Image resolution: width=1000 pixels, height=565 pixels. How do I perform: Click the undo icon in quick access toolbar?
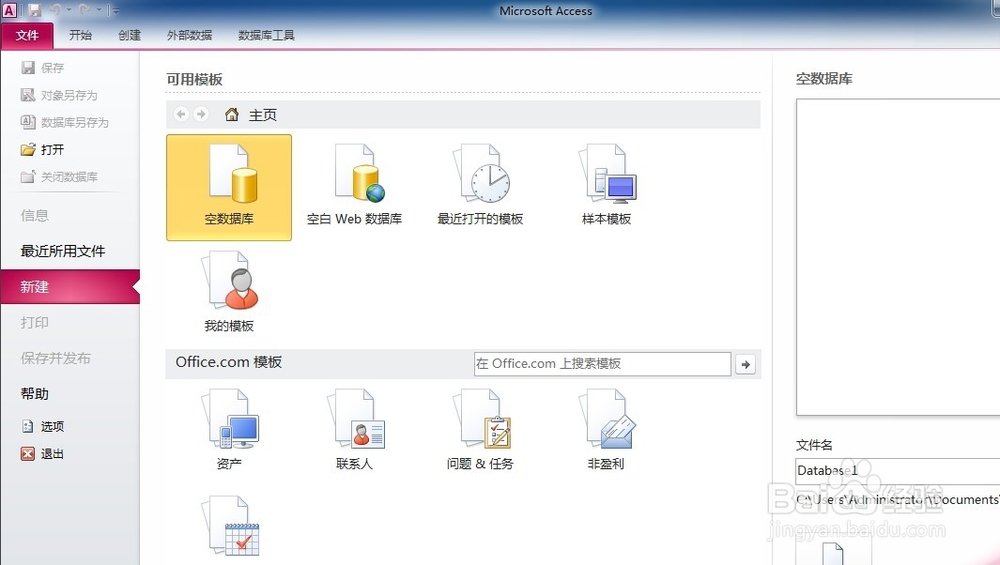(55, 10)
